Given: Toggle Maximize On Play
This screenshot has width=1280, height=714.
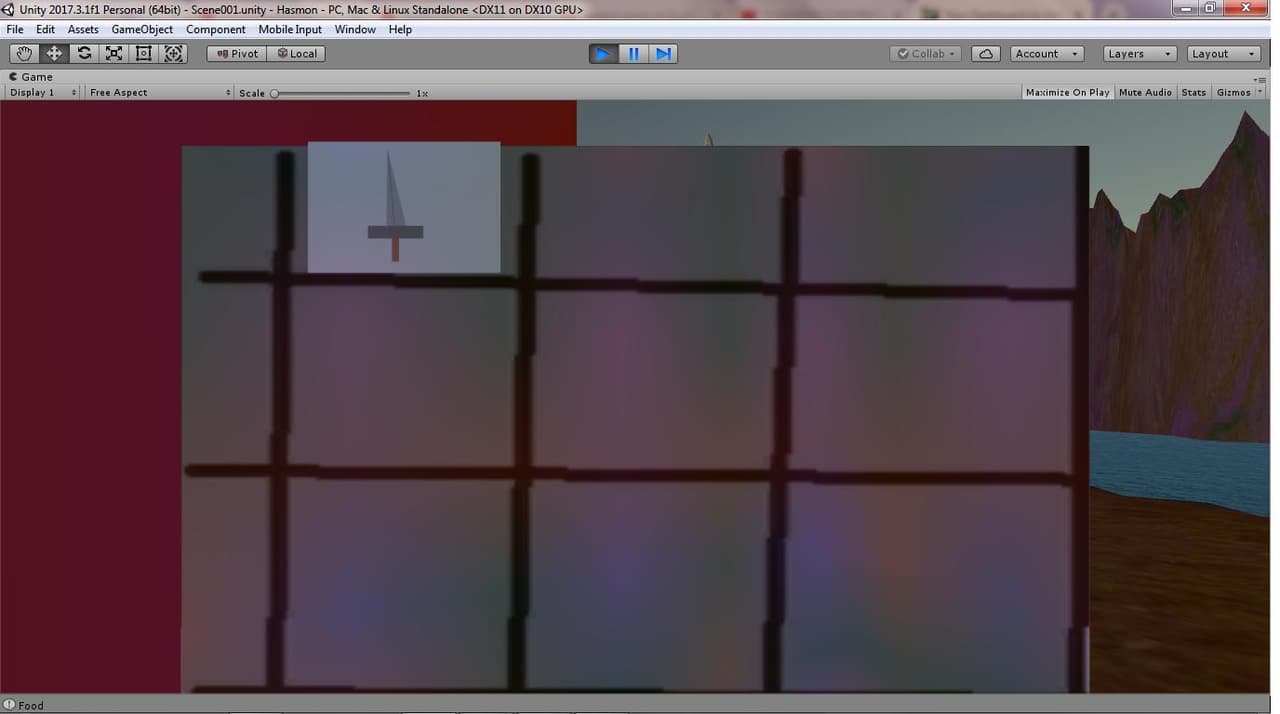Looking at the screenshot, I should click(1067, 92).
